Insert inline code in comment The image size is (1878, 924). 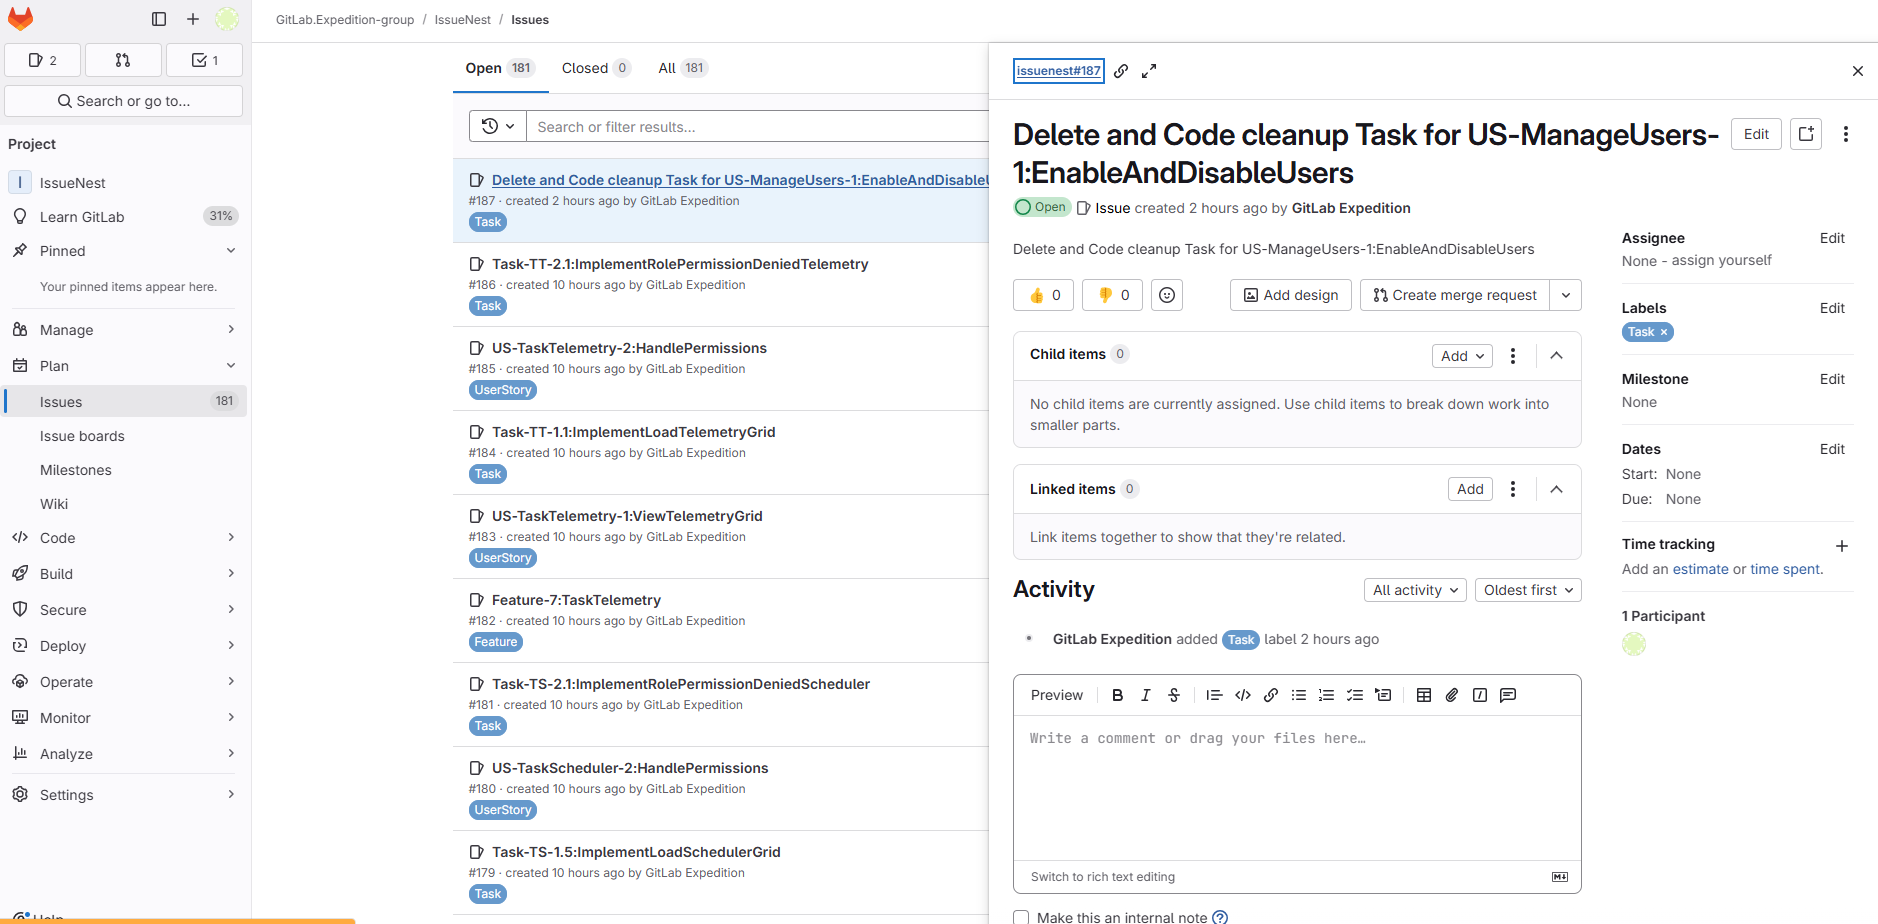point(1243,695)
